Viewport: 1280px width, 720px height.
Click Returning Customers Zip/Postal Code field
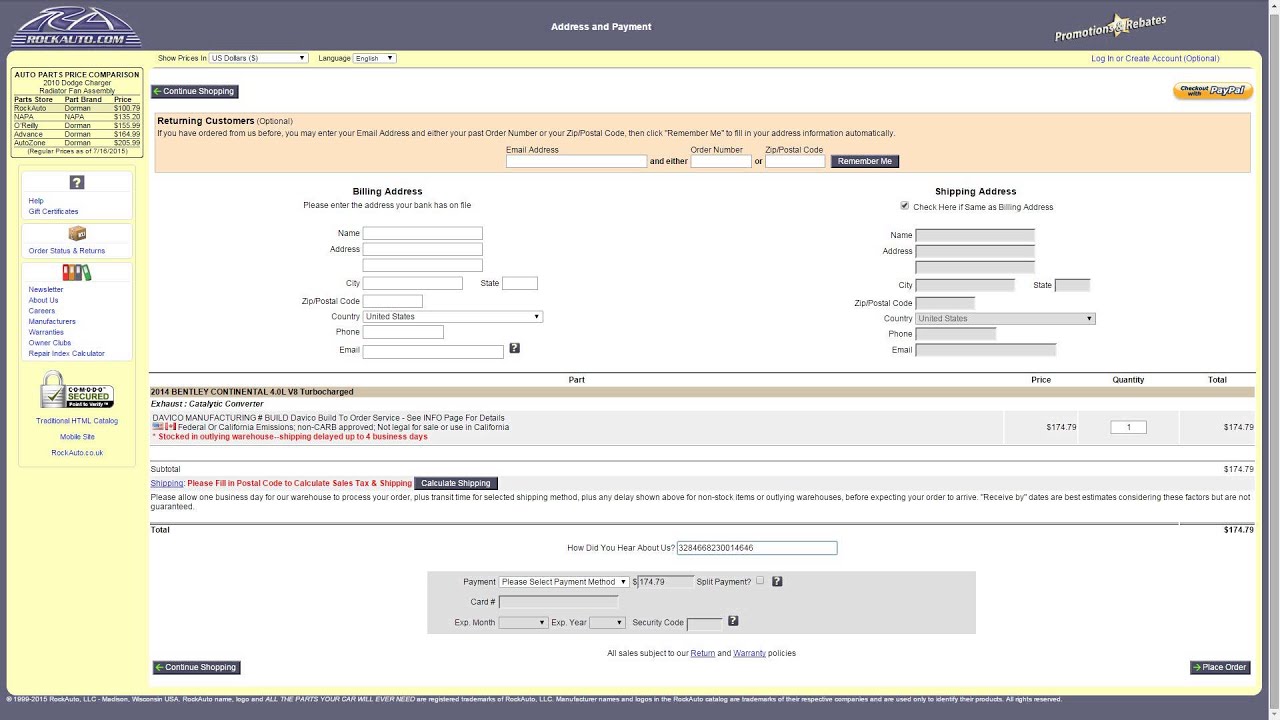795,161
